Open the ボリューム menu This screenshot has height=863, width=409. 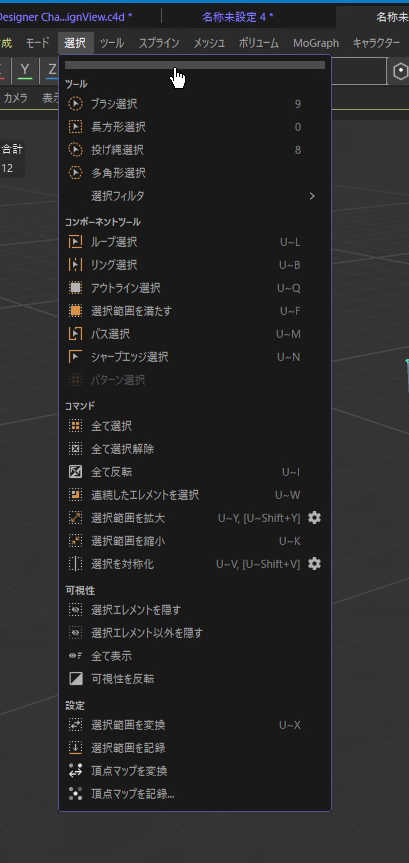point(259,43)
